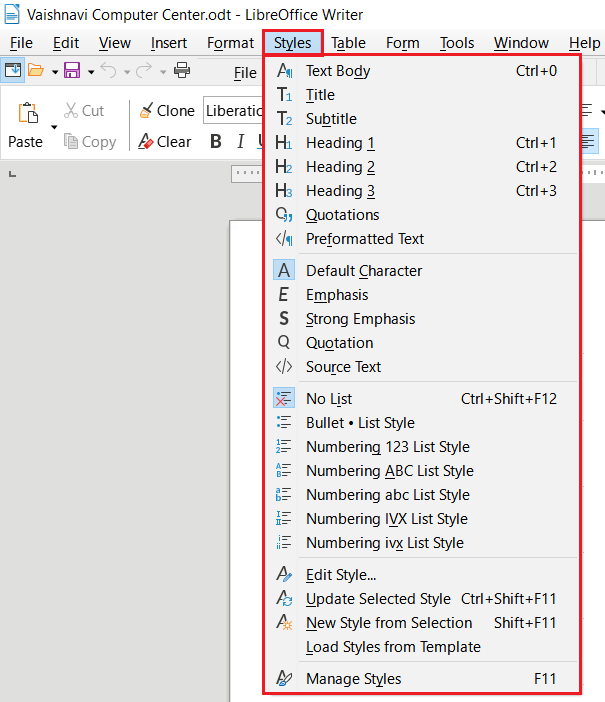The height and width of the screenshot is (702, 605).
Task: Switch to the File tab in notebookbar
Action: [245, 73]
